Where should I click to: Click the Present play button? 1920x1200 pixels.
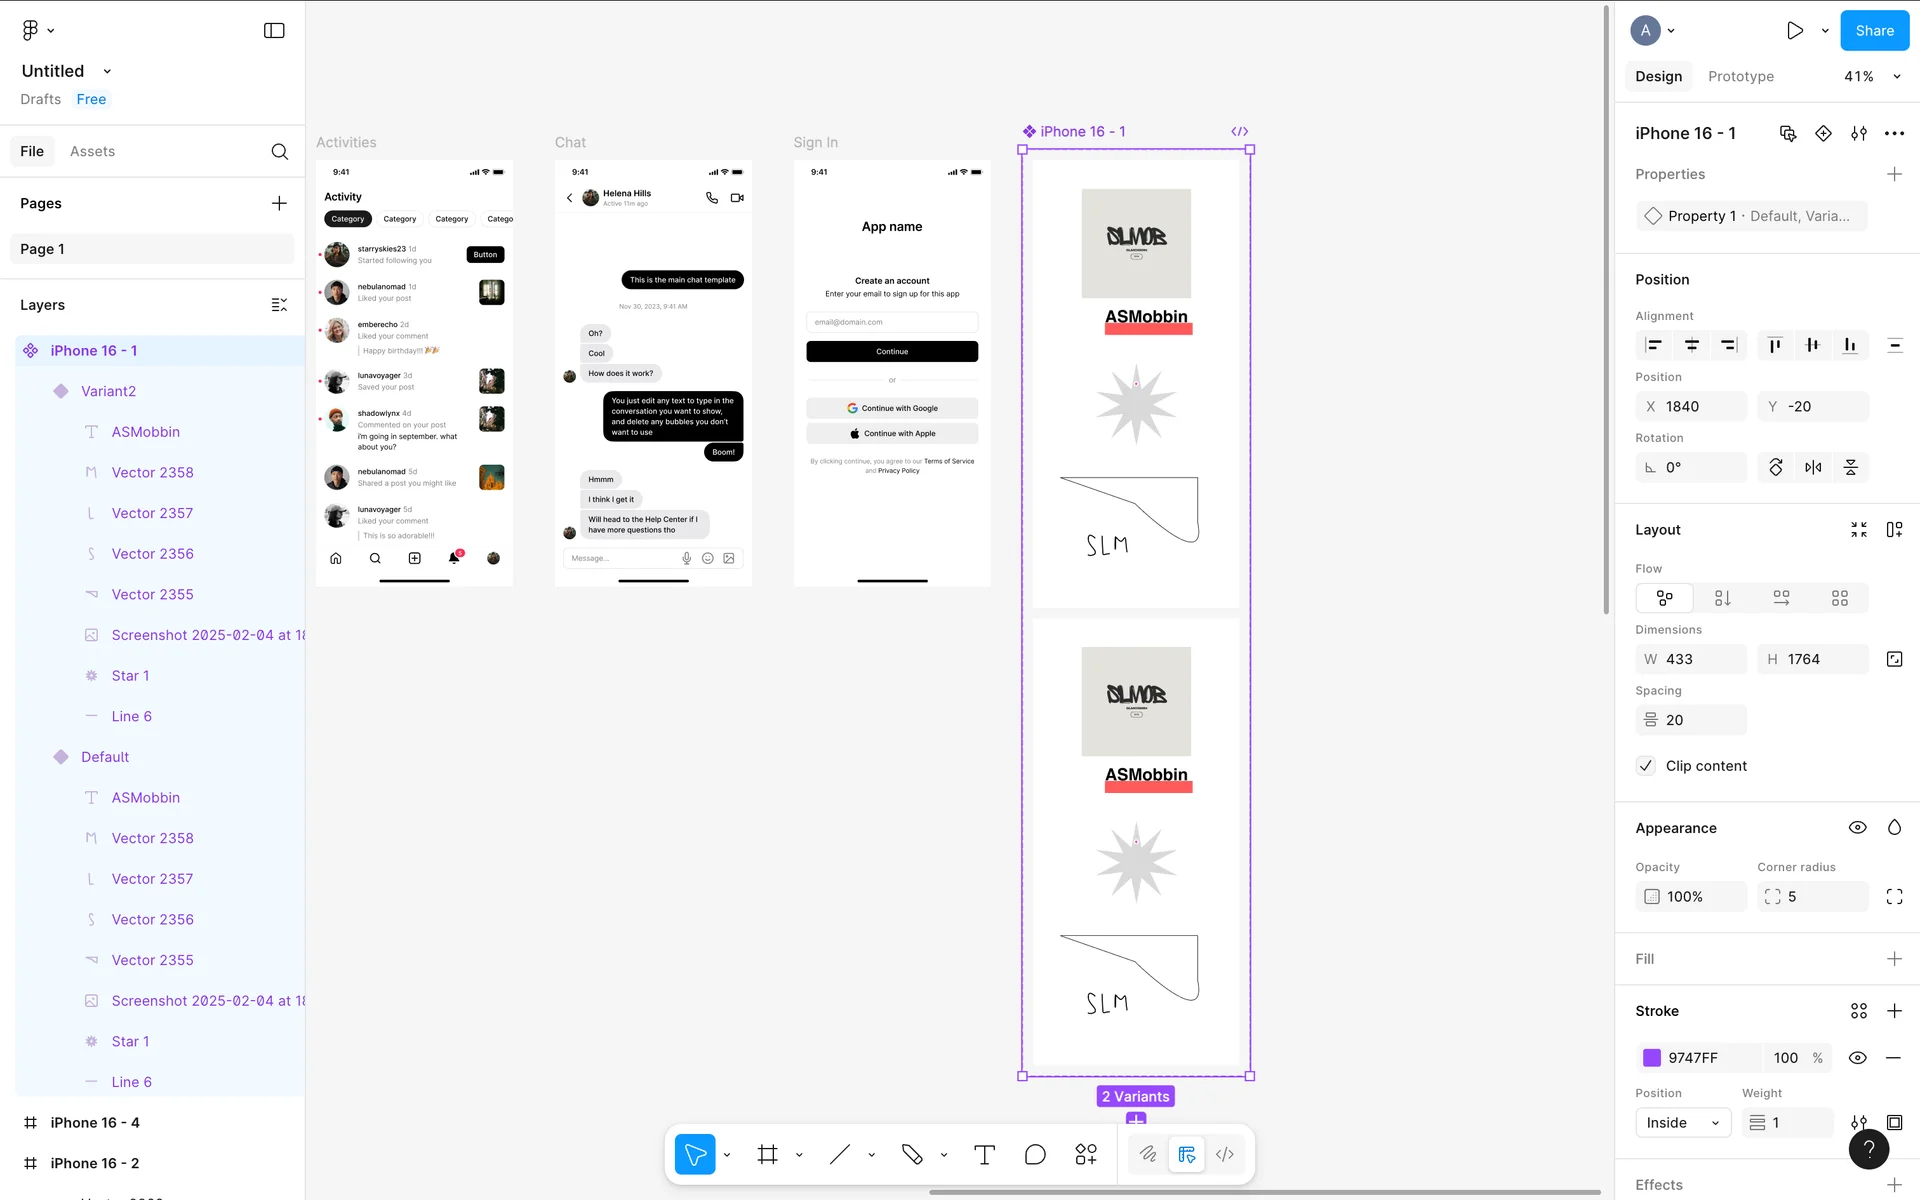1795,31
